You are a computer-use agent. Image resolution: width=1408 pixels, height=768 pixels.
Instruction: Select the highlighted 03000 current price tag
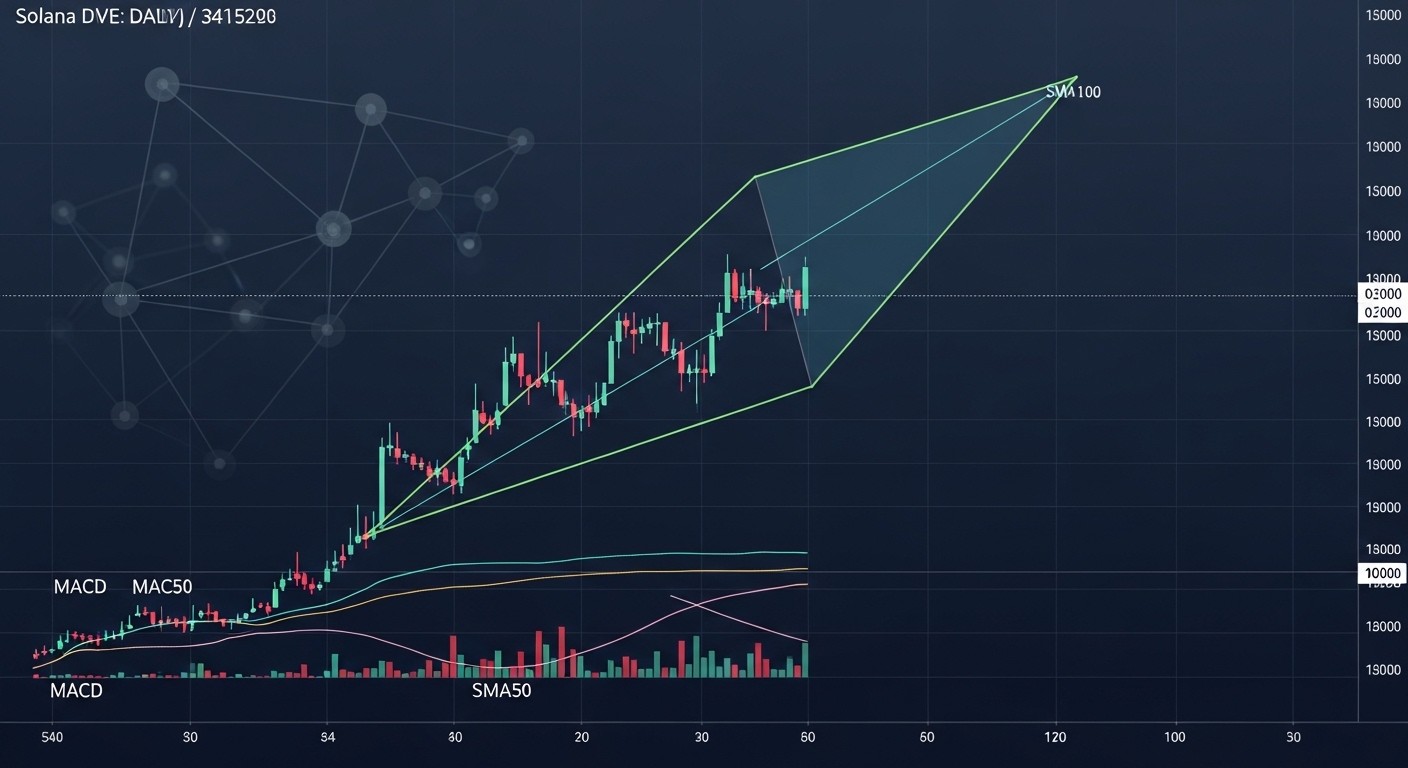(1382, 295)
